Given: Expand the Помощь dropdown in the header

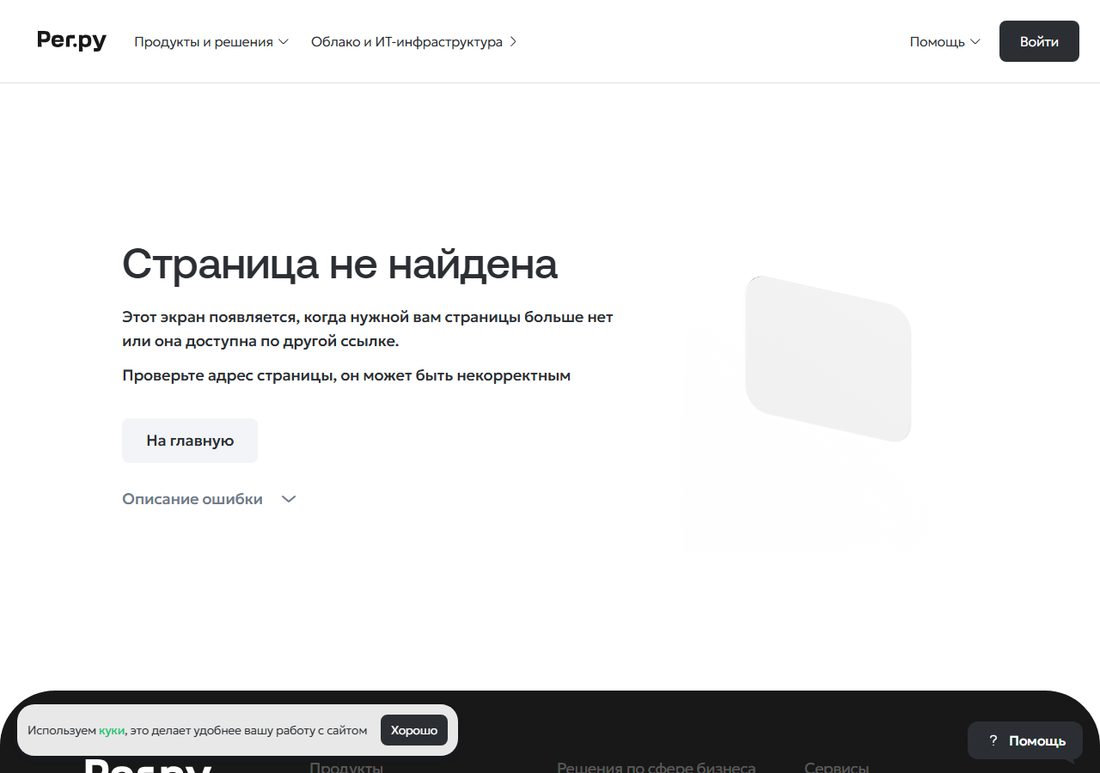Looking at the screenshot, I should [944, 41].
